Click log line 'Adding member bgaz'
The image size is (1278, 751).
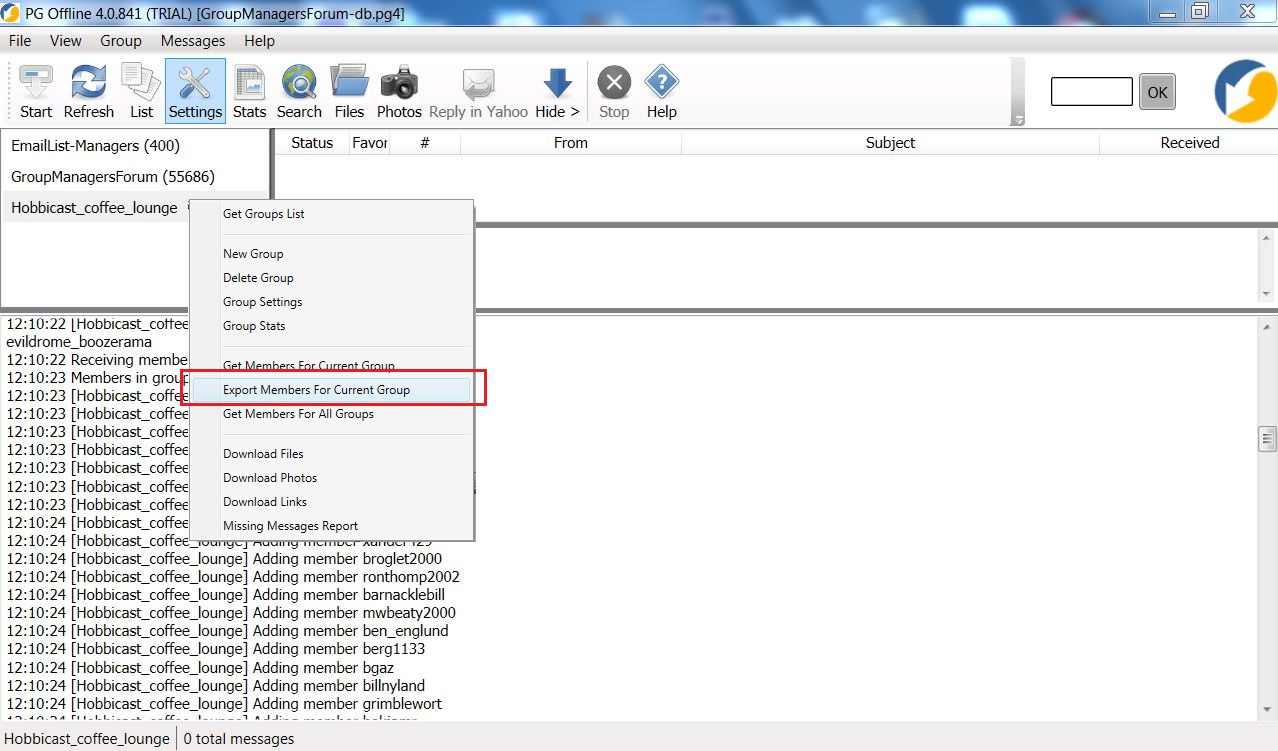coord(200,668)
